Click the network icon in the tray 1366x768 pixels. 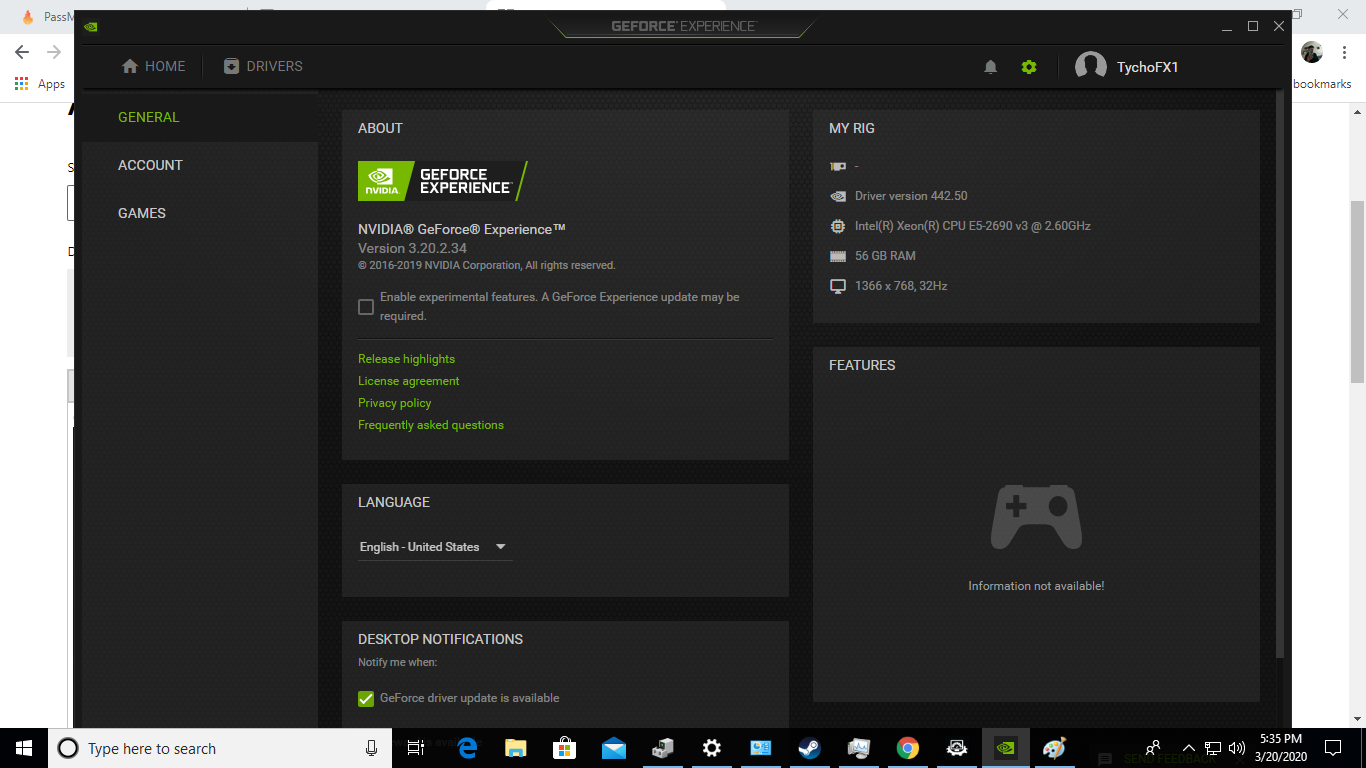(1213, 748)
